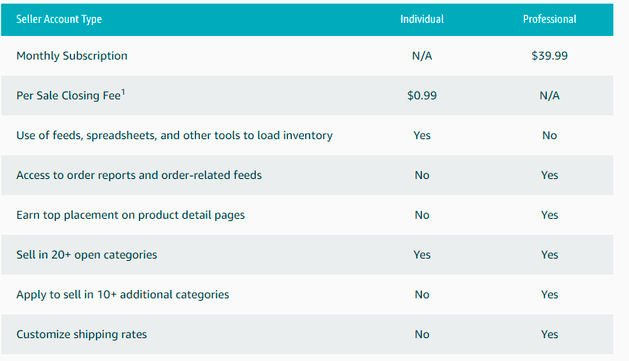Click Professional N/A in Closing Fee row

tap(550, 95)
